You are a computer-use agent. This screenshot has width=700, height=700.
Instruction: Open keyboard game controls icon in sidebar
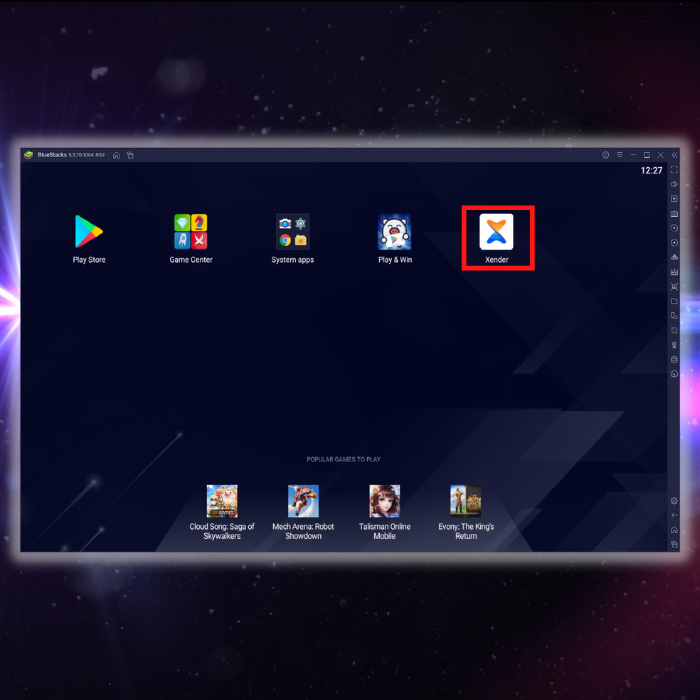point(675,213)
